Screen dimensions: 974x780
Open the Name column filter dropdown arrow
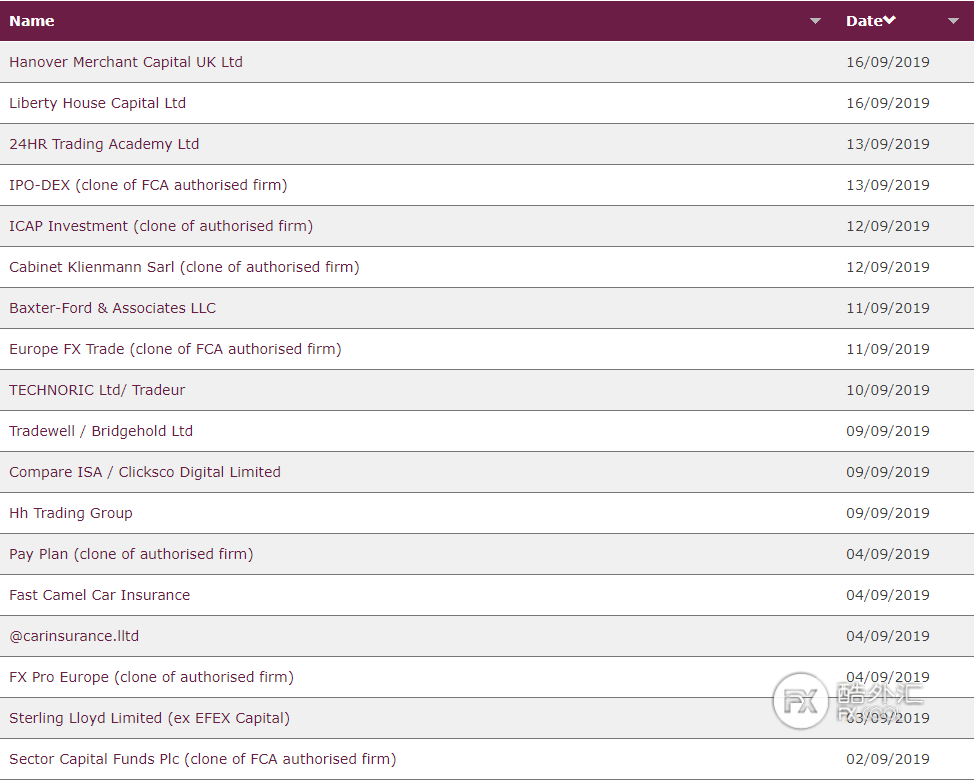[815, 21]
